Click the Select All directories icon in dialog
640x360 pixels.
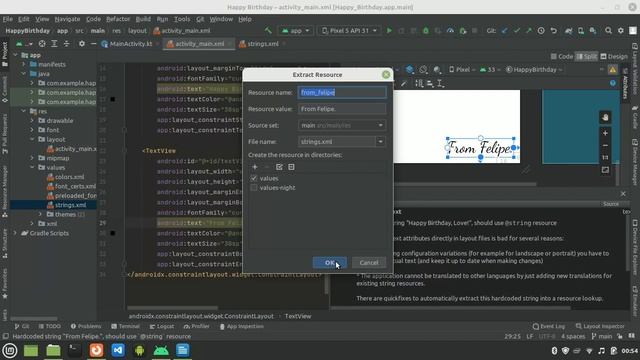coord(279,167)
